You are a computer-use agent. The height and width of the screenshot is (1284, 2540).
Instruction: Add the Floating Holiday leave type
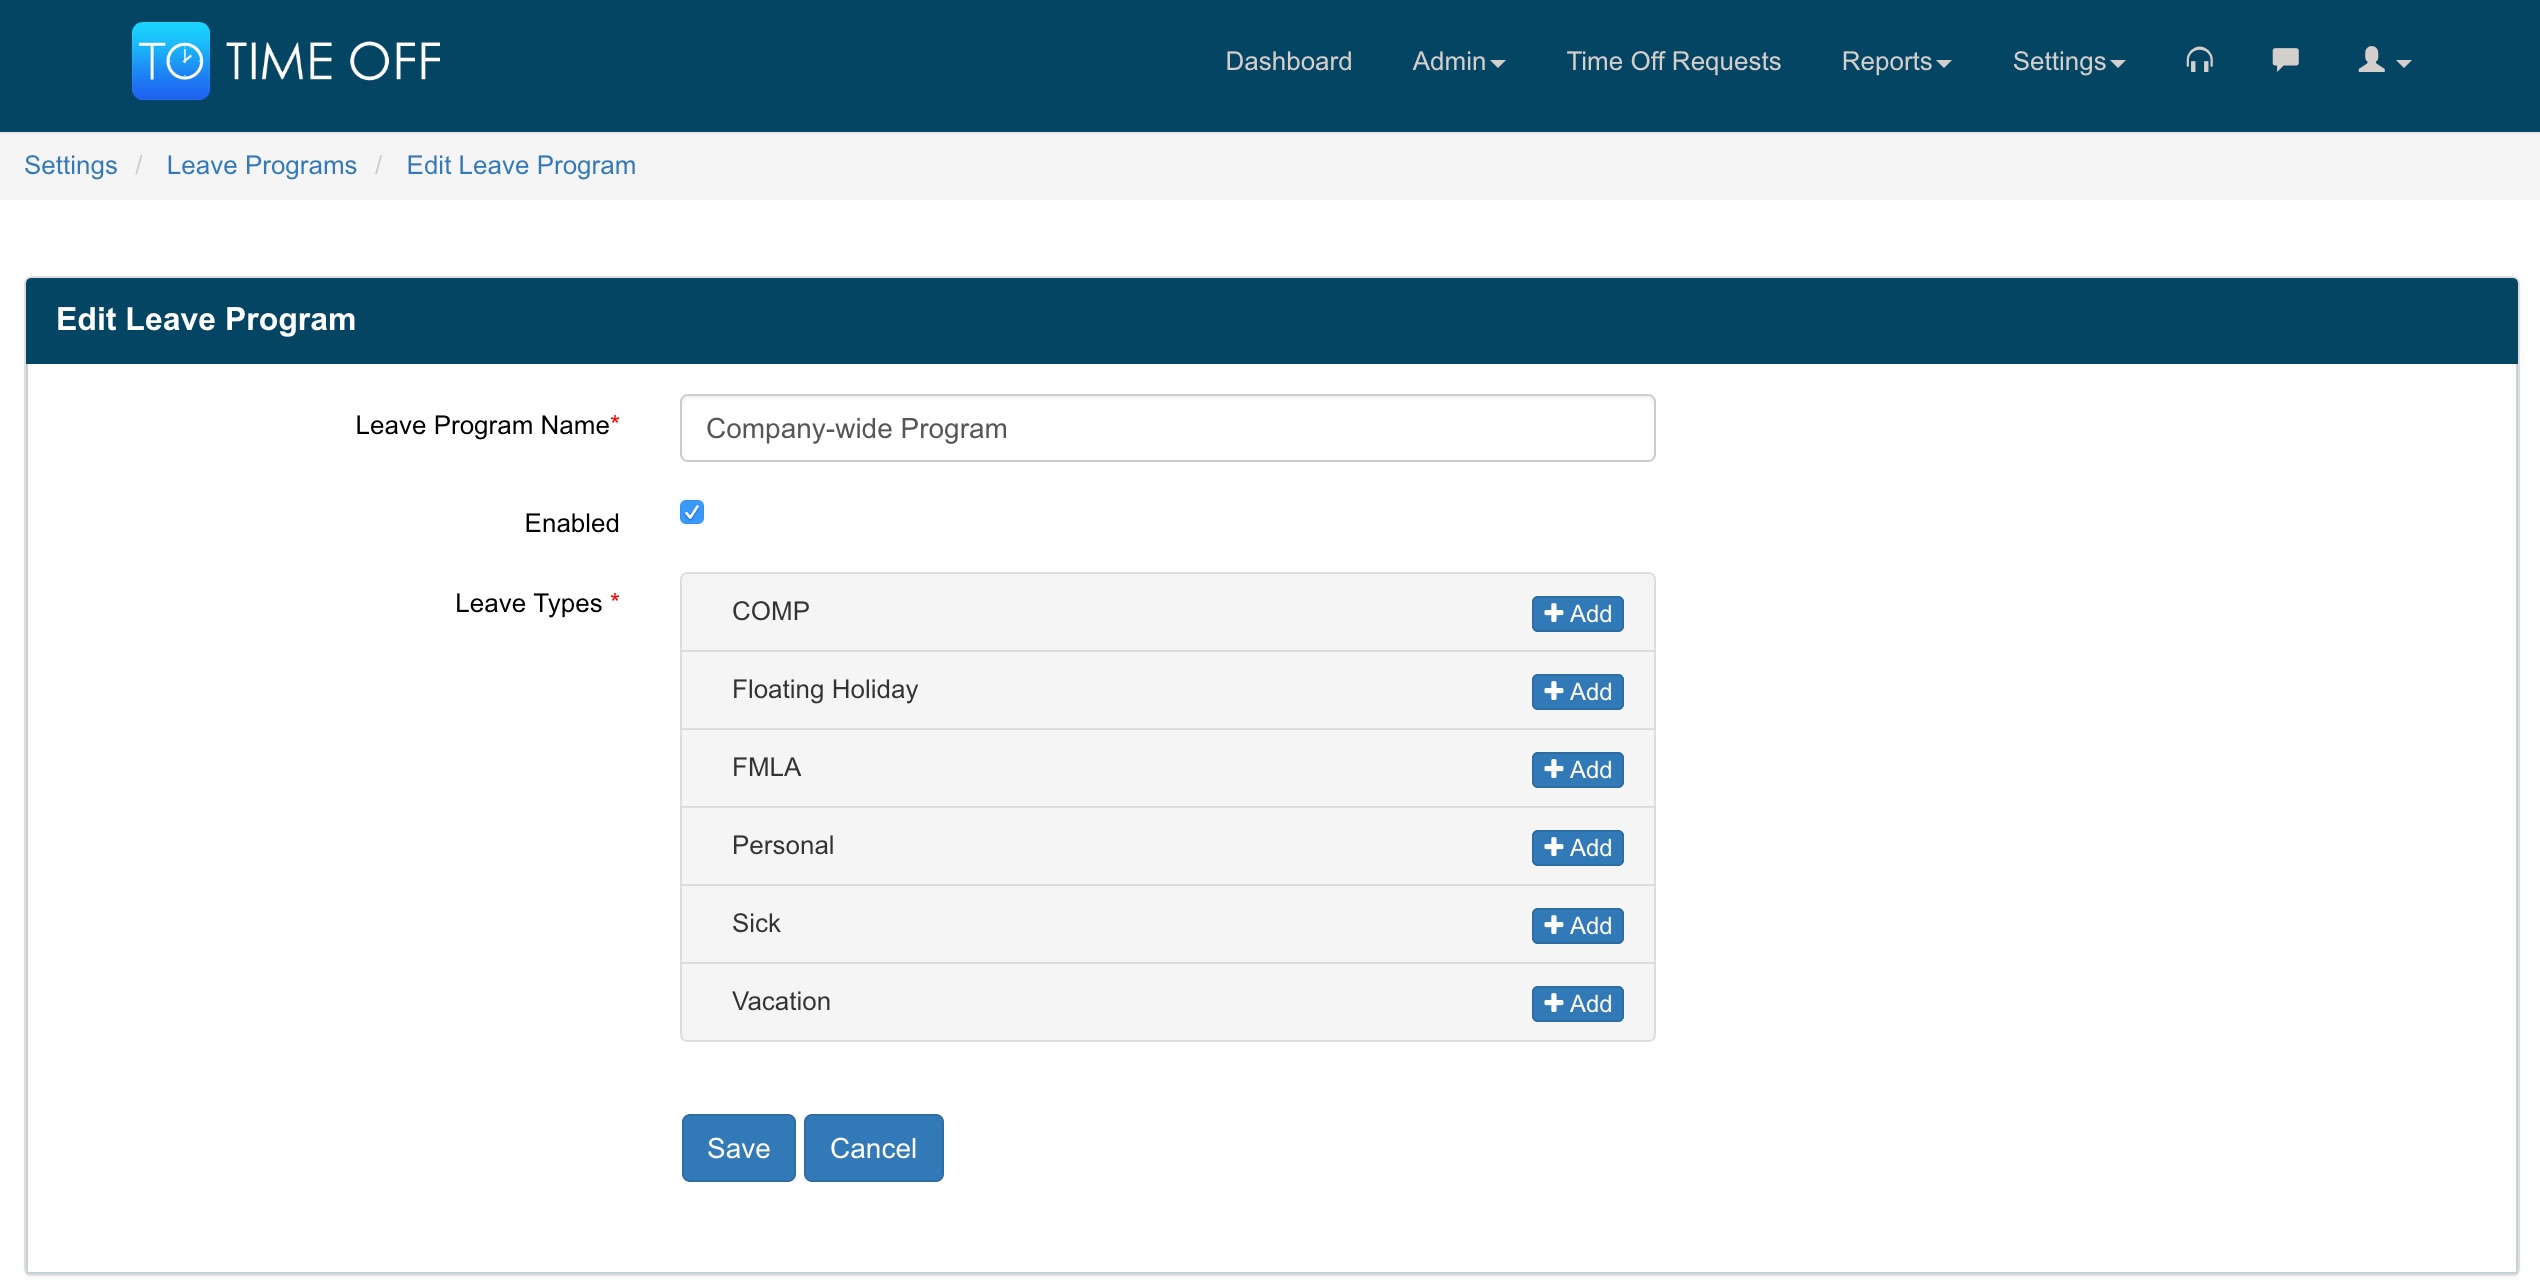[1577, 691]
